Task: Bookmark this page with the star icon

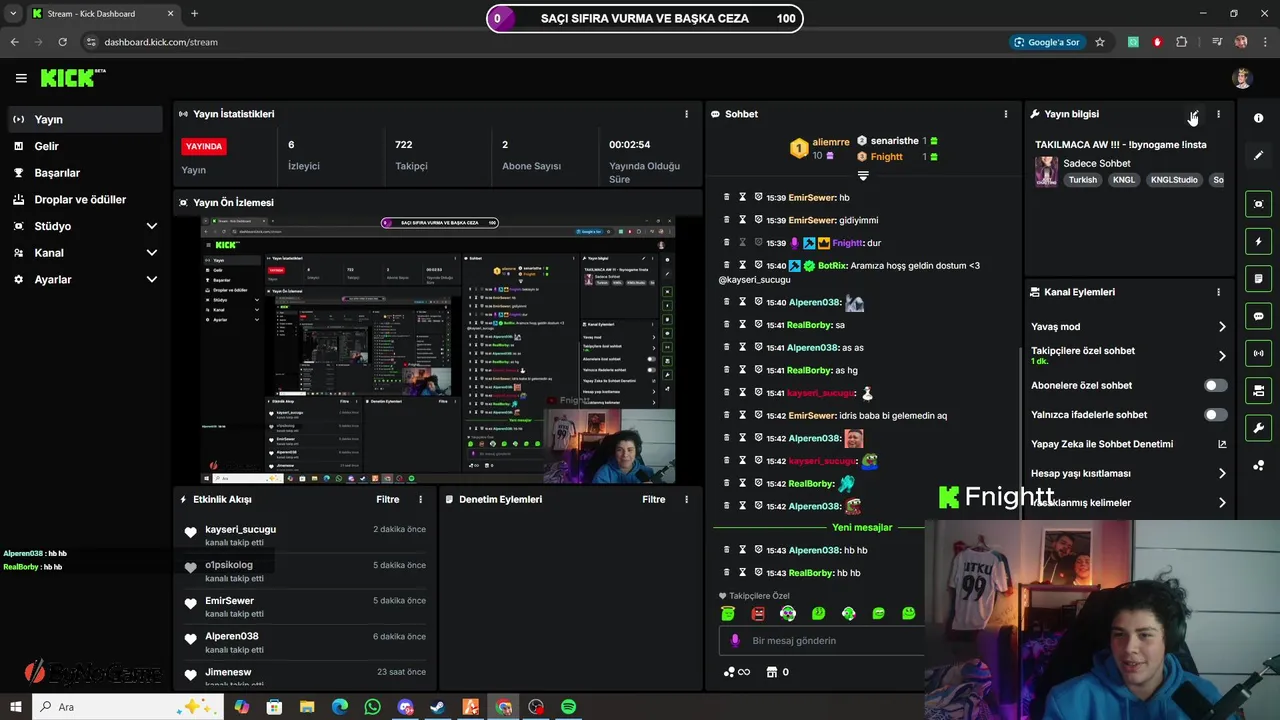Action: pos(1100,42)
